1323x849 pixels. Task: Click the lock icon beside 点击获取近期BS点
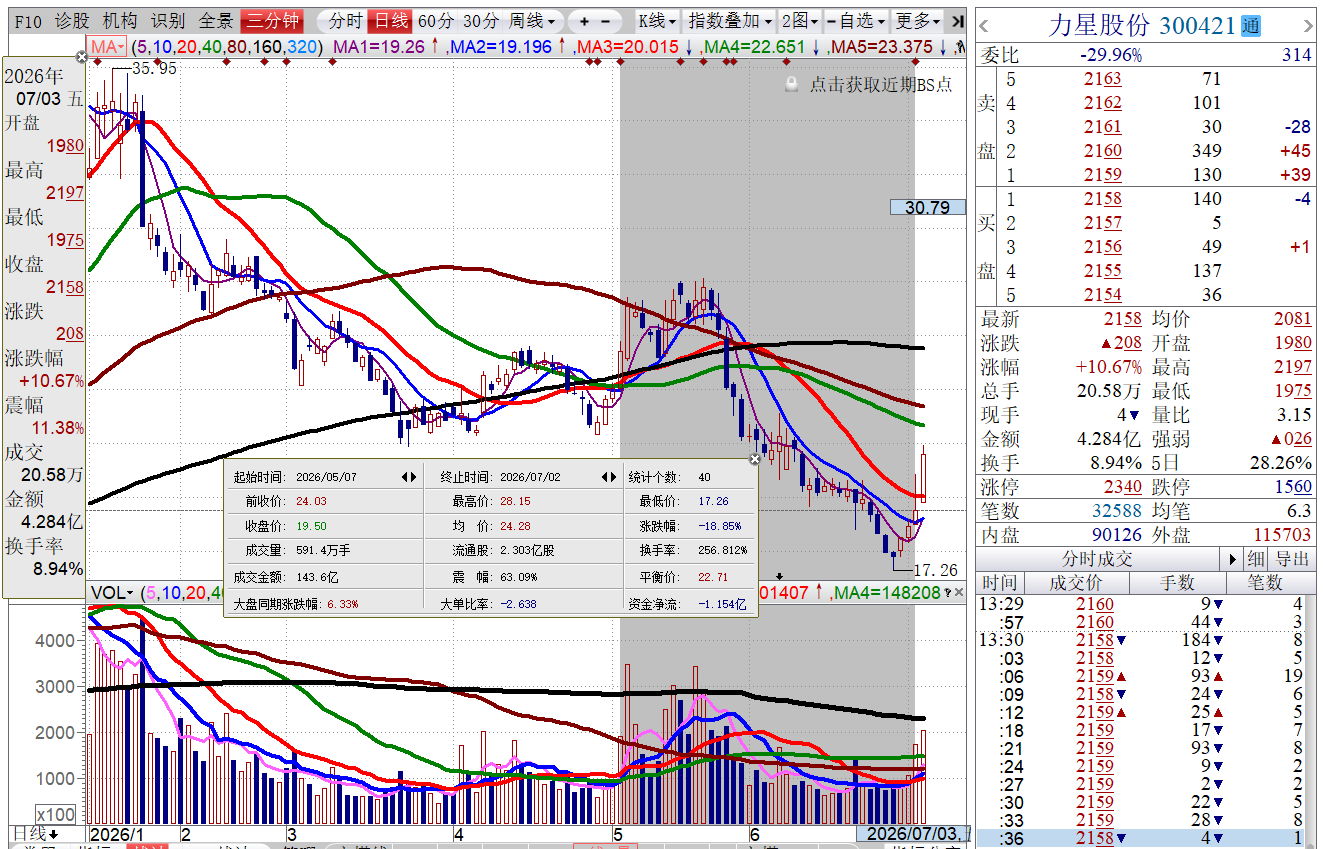point(792,85)
